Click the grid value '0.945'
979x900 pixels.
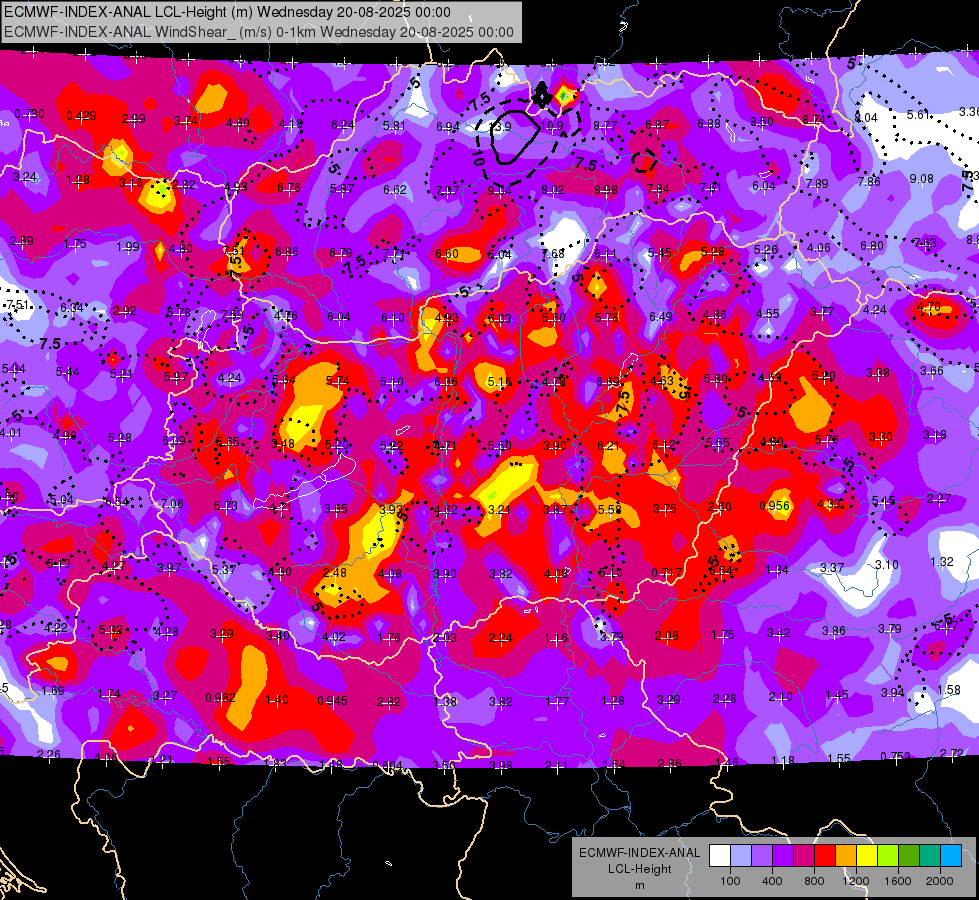(x=332, y=701)
